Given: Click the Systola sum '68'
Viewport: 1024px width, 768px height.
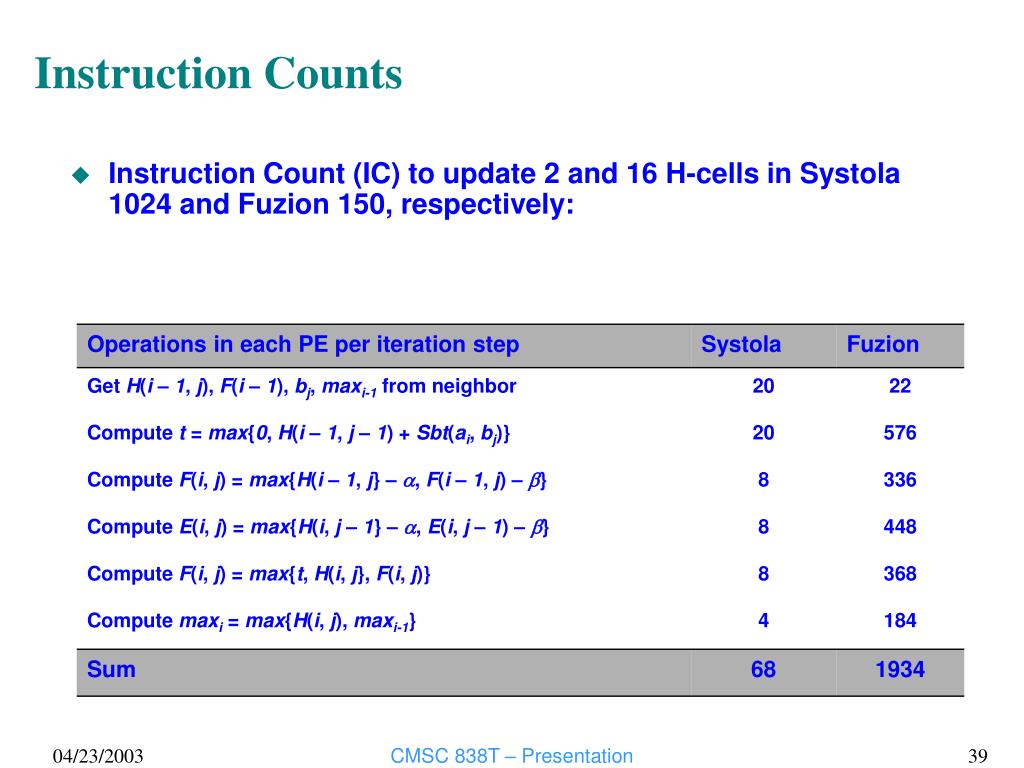Looking at the screenshot, I should pos(763,669).
